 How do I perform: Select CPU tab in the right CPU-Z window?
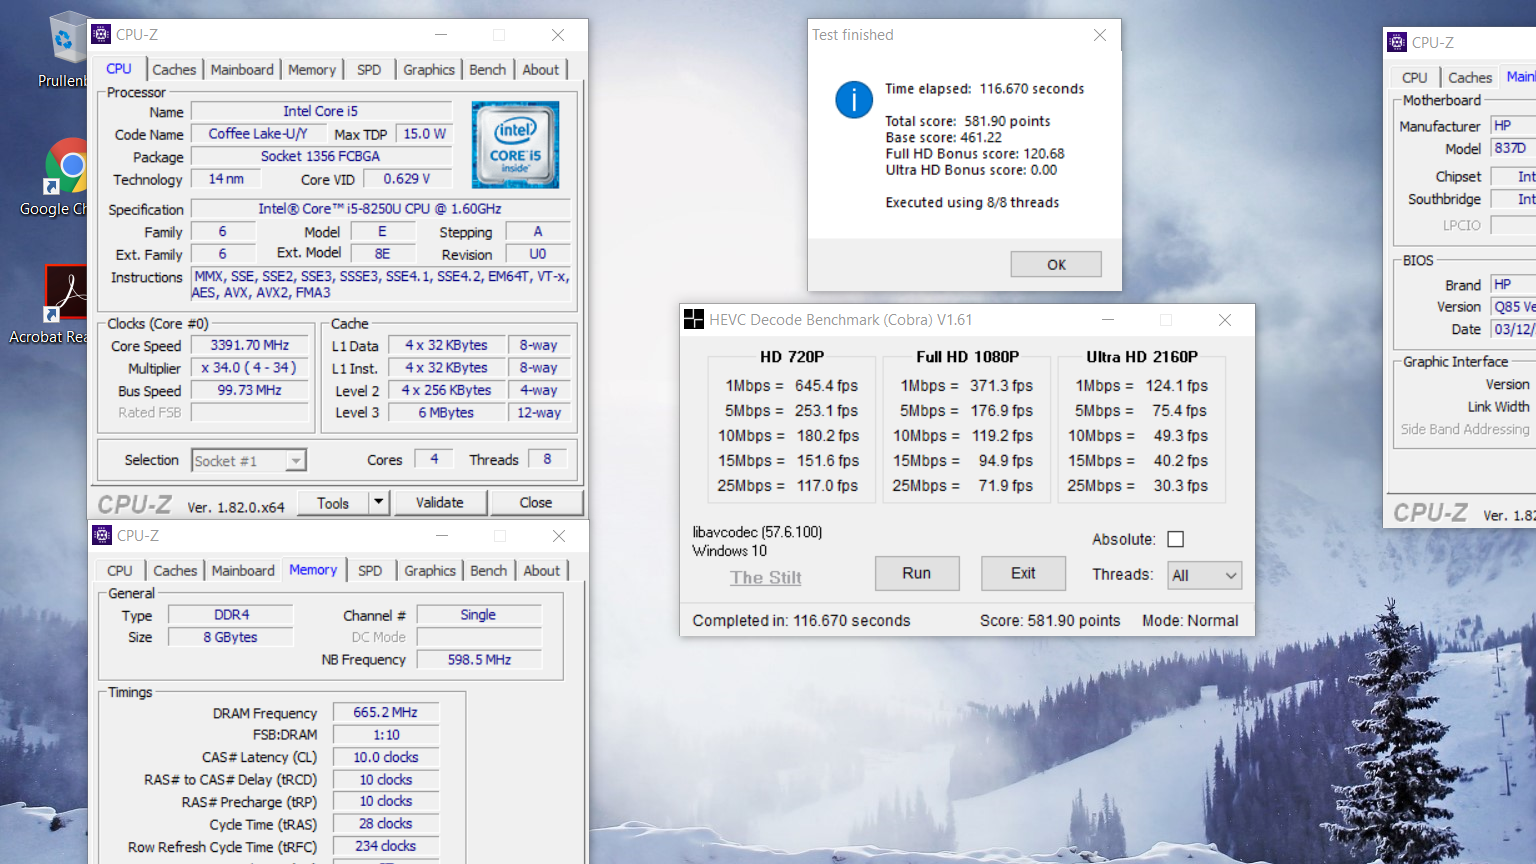click(1414, 78)
